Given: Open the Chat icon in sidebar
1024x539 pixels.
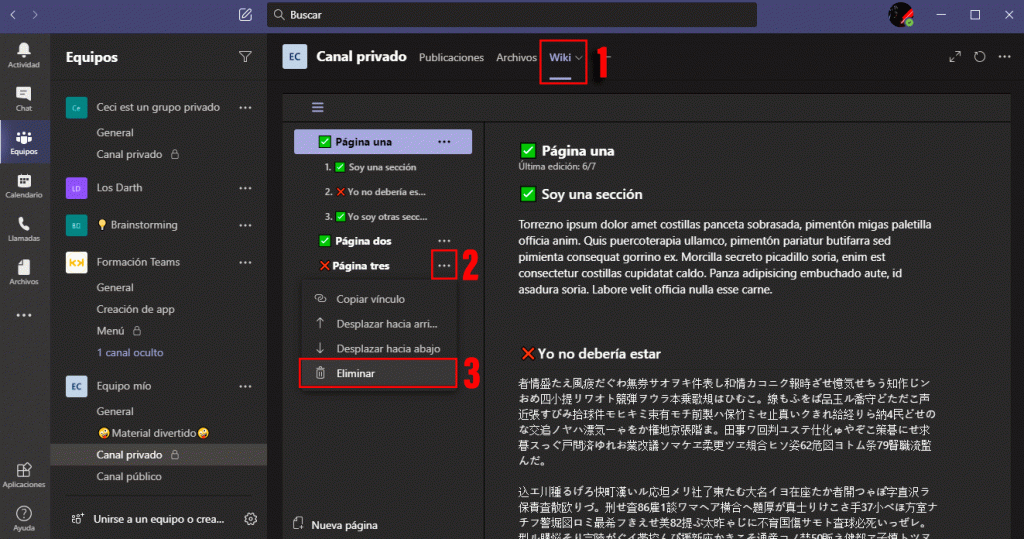Looking at the screenshot, I should pos(24,99).
